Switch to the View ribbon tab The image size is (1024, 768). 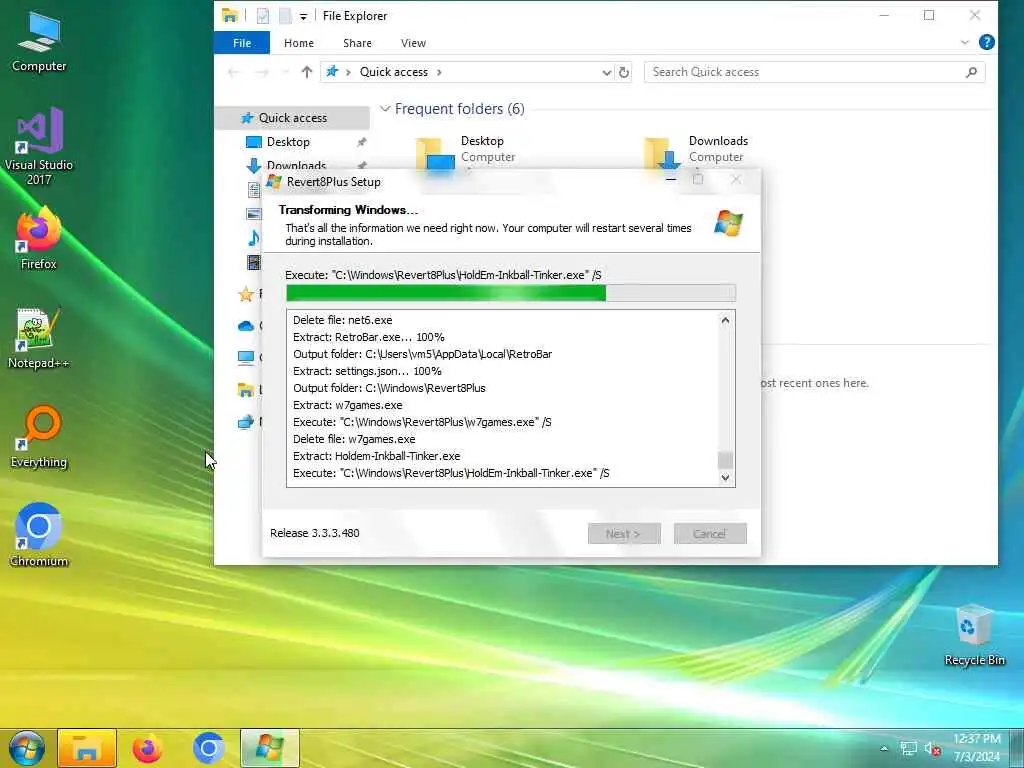pos(413,43)
